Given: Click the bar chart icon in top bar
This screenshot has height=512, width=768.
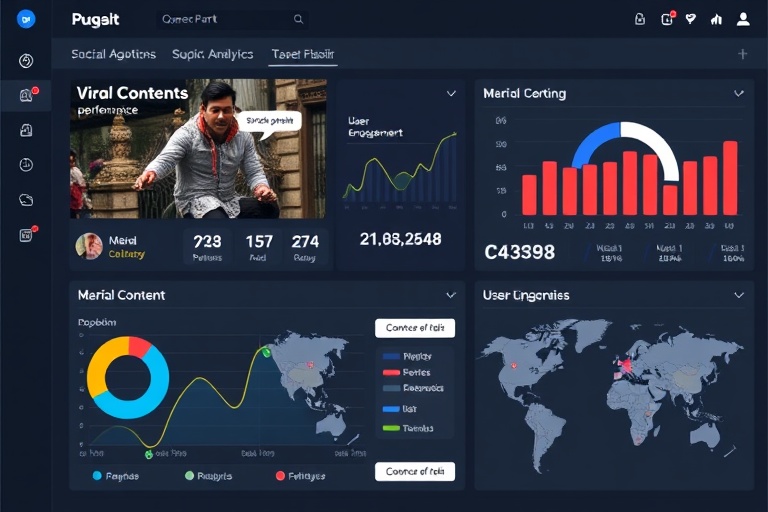Looking at the screenshot, I should click(x=716, y=19).
